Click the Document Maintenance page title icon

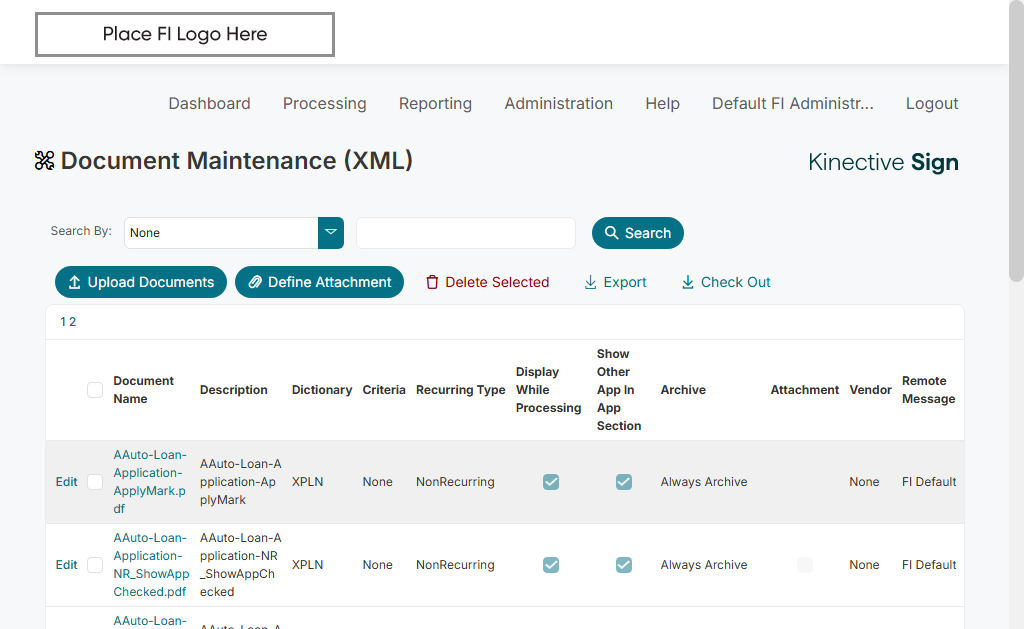pos(44,161)
